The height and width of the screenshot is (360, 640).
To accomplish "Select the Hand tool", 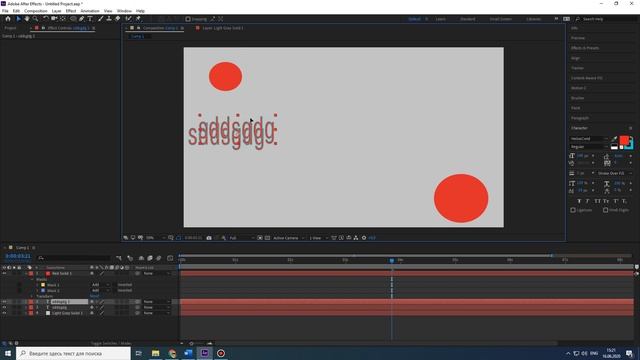I will pyautogui.click(x=27, y=19).
